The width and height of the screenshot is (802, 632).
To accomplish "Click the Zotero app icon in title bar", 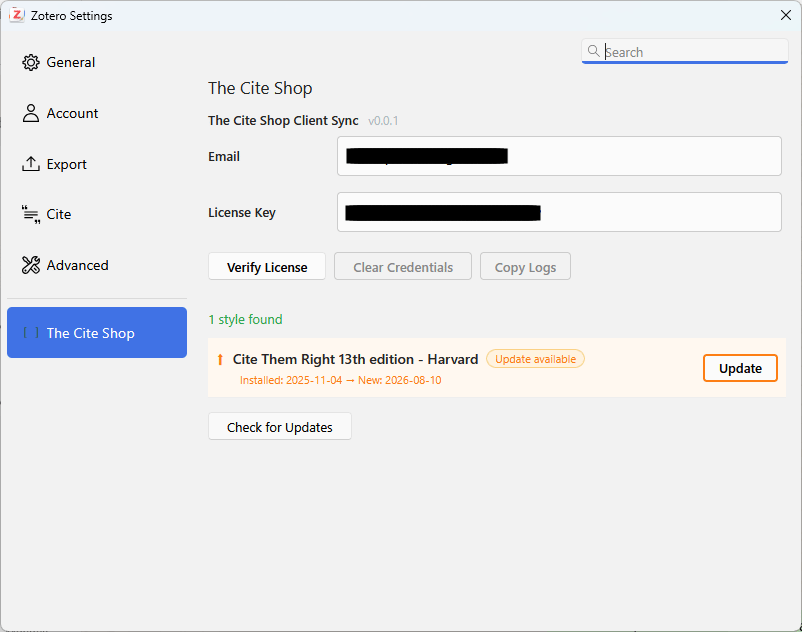I will pyautogui.click(x=17, y=15).
